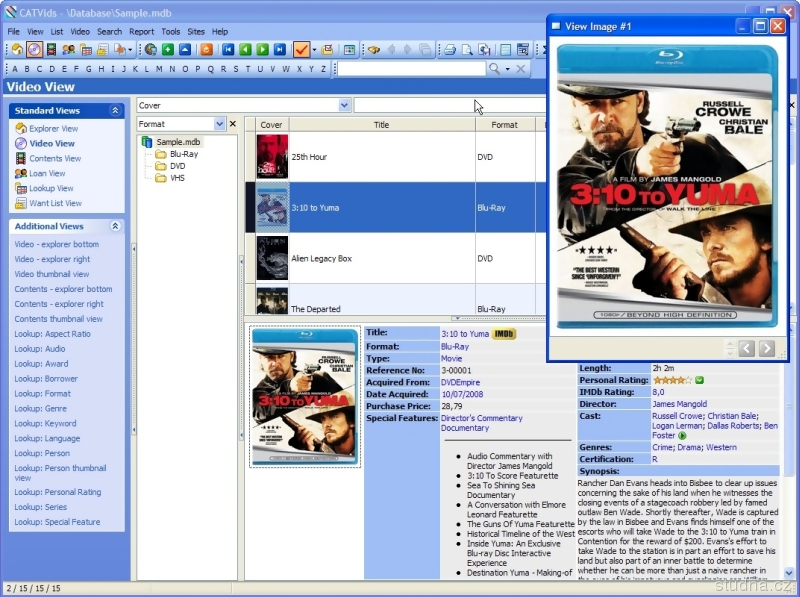Screen dimensions: 800x597
Task: Open Explorer View in Standard Views
Action: [x=54, y=129]
